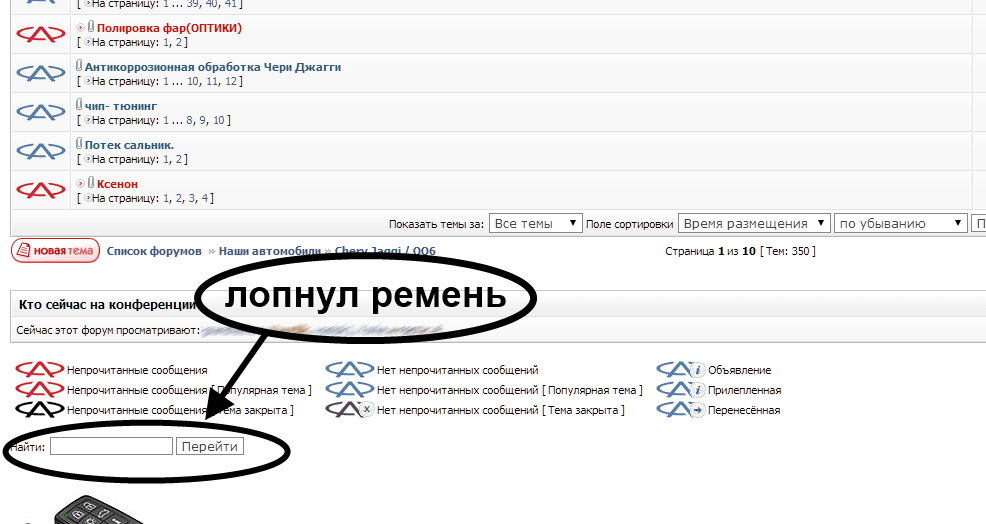Click legend icon for Нет непрочитанных [Популярная тема]
Viewport: 986px width, 524px height.
tap(350, 389)
